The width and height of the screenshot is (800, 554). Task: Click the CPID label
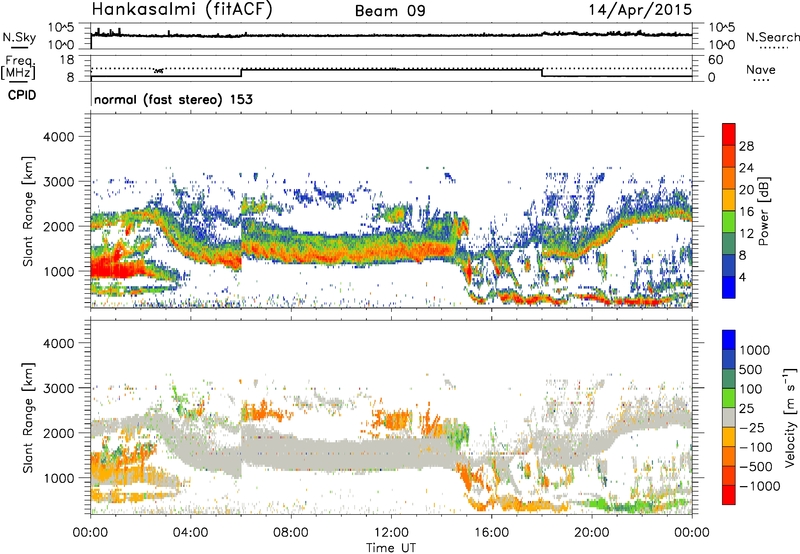click(22, 95)
